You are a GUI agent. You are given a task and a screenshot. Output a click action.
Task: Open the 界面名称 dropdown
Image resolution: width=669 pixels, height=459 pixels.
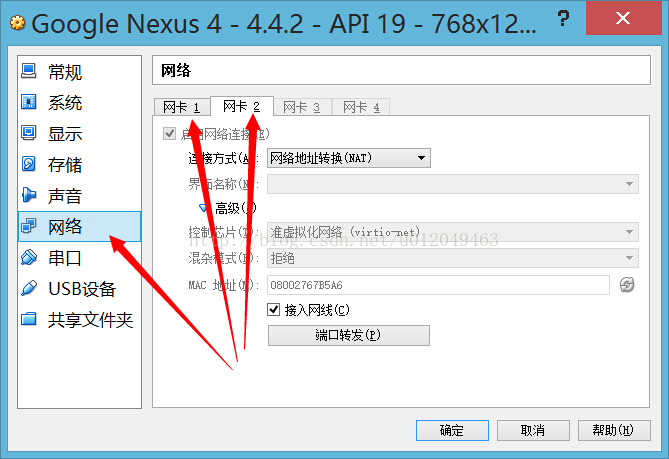453,184
